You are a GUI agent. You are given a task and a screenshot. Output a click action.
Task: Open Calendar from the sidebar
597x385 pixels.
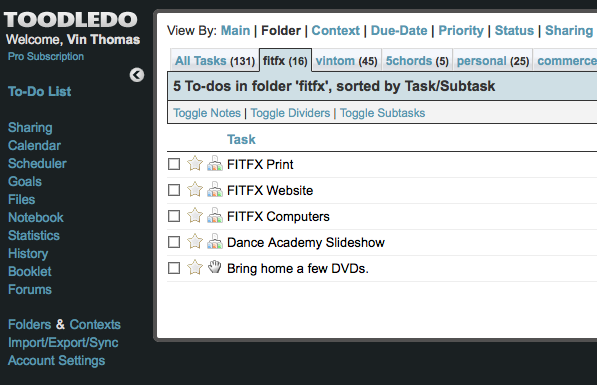pos(34,145)
